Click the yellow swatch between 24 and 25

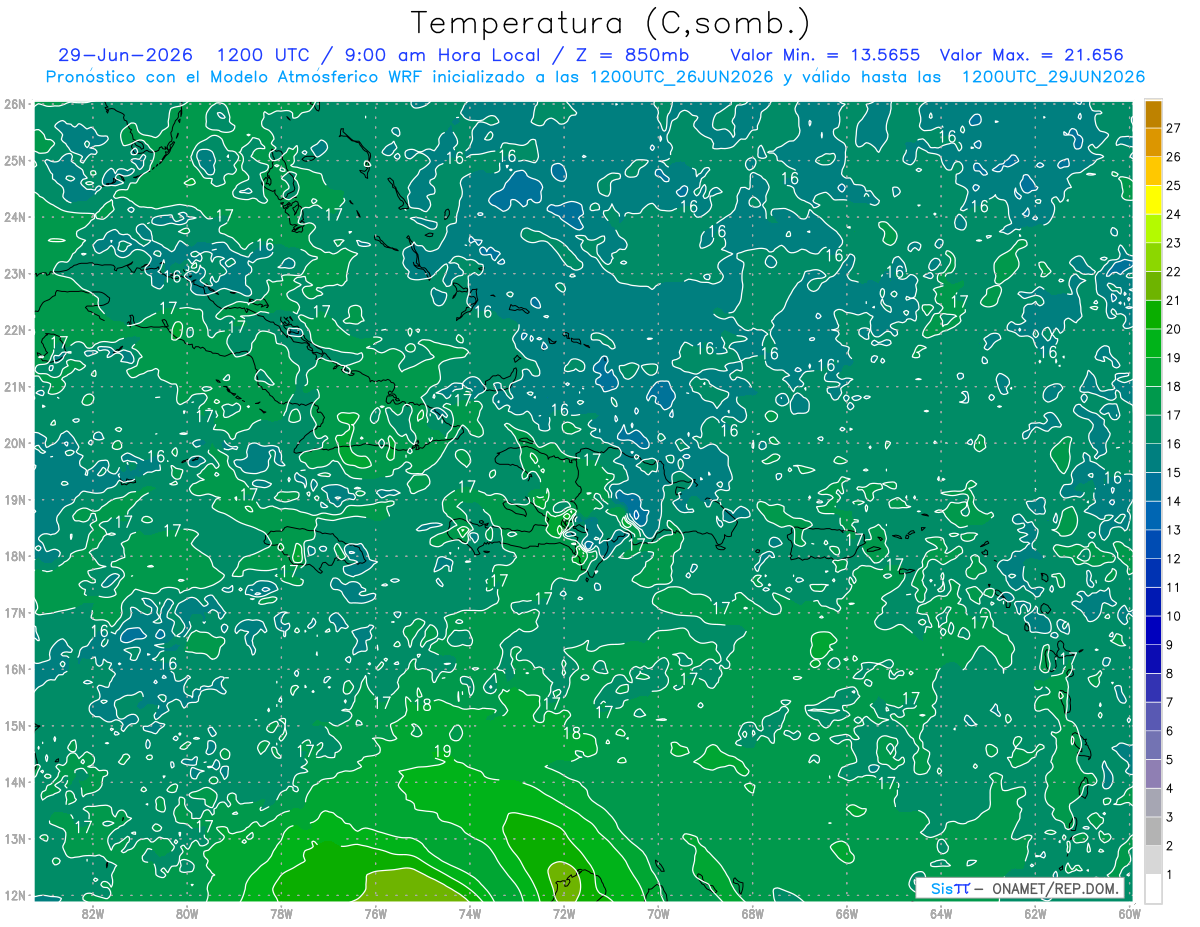[x=1154, y=200]
